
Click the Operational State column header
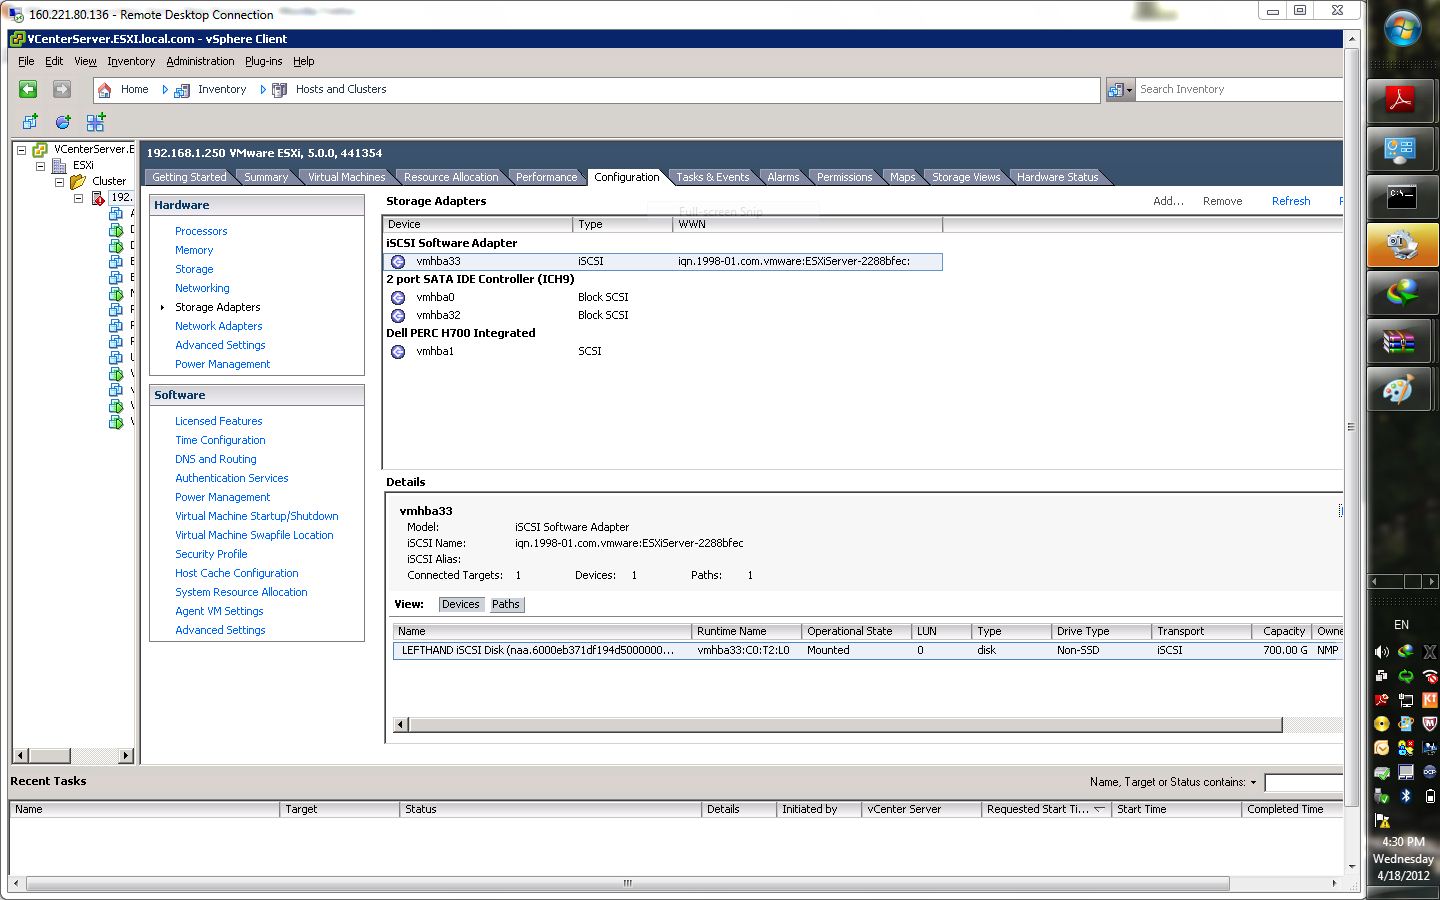point(856,631)
